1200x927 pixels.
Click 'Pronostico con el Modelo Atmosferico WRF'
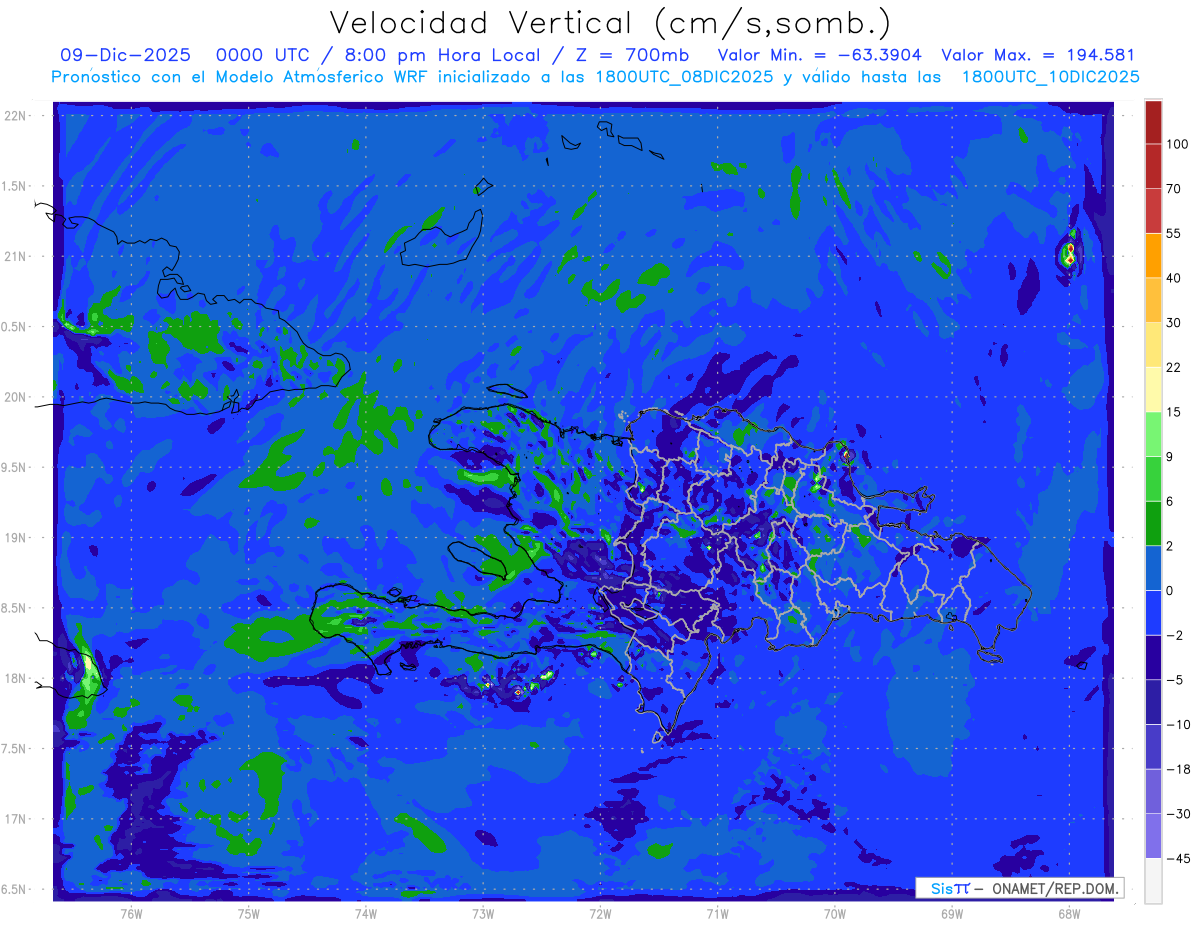[240, 77]
